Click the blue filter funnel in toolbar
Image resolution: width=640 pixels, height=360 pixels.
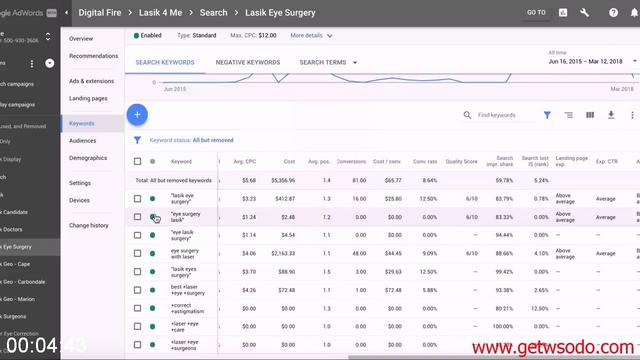pyautogui.click(x=547, y=115)
